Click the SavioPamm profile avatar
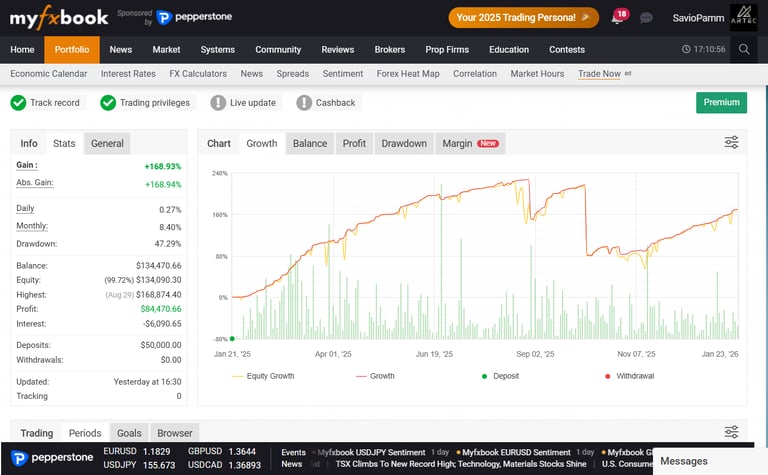Screen dimensions: 768x475 click(x=743, y=18)
